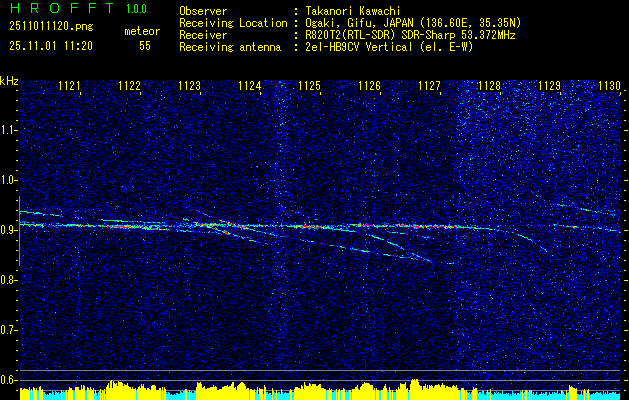Click time marker 1127
The width and height of the screenshot is (629, 400).
tap(429, 86)
